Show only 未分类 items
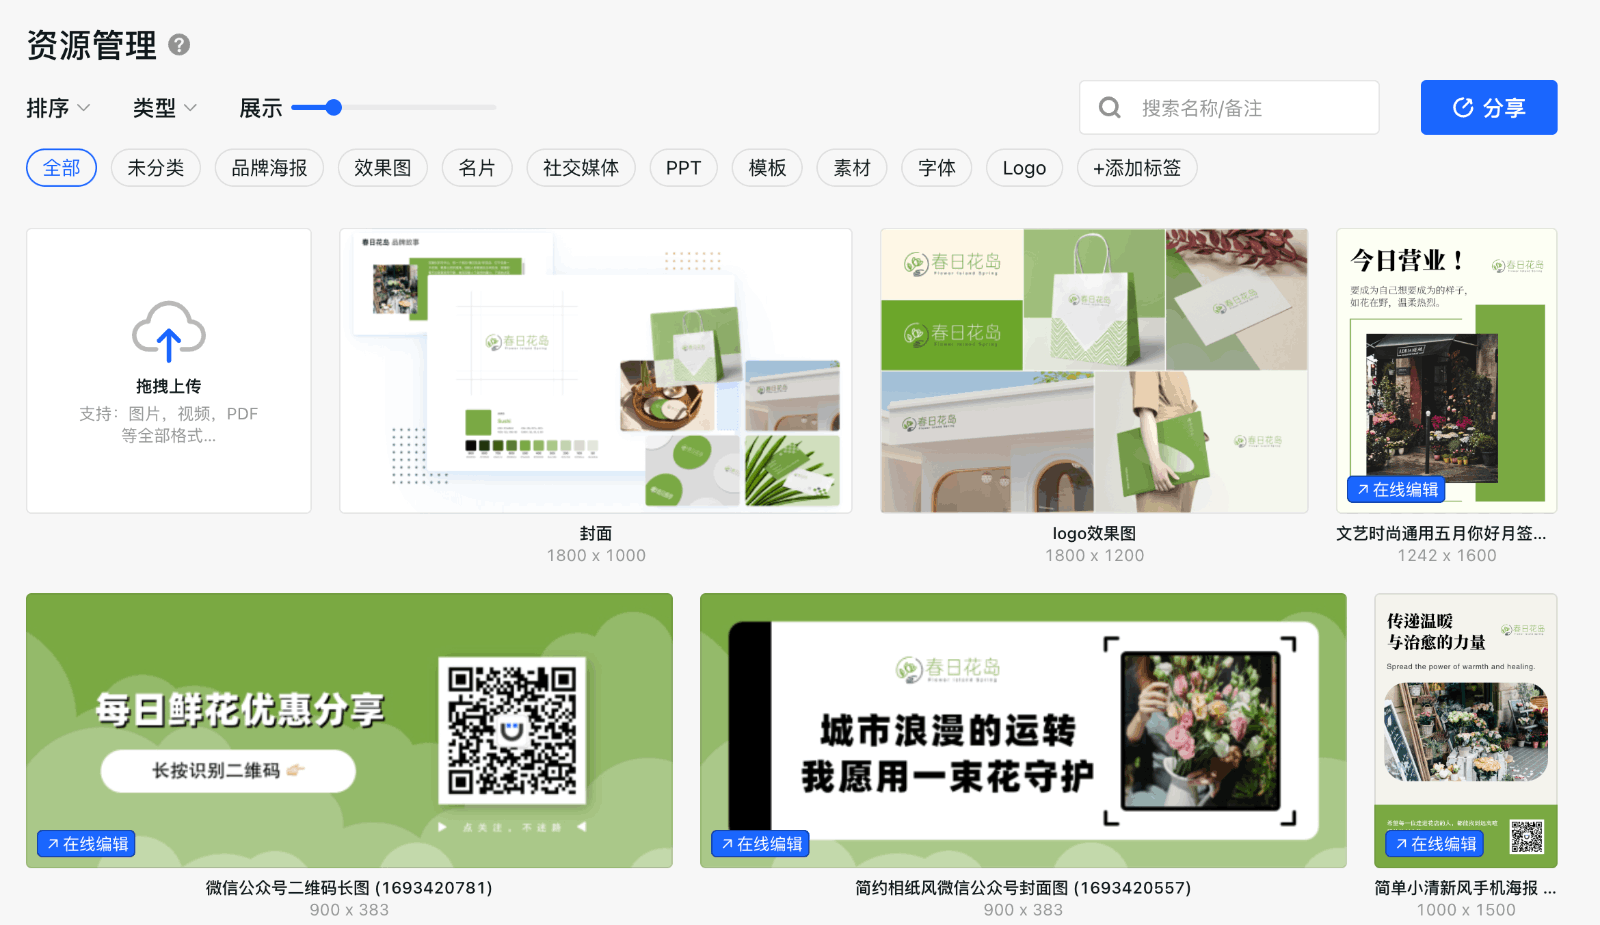This screenshot has width=1600, height=925. [x=155, y=168]
